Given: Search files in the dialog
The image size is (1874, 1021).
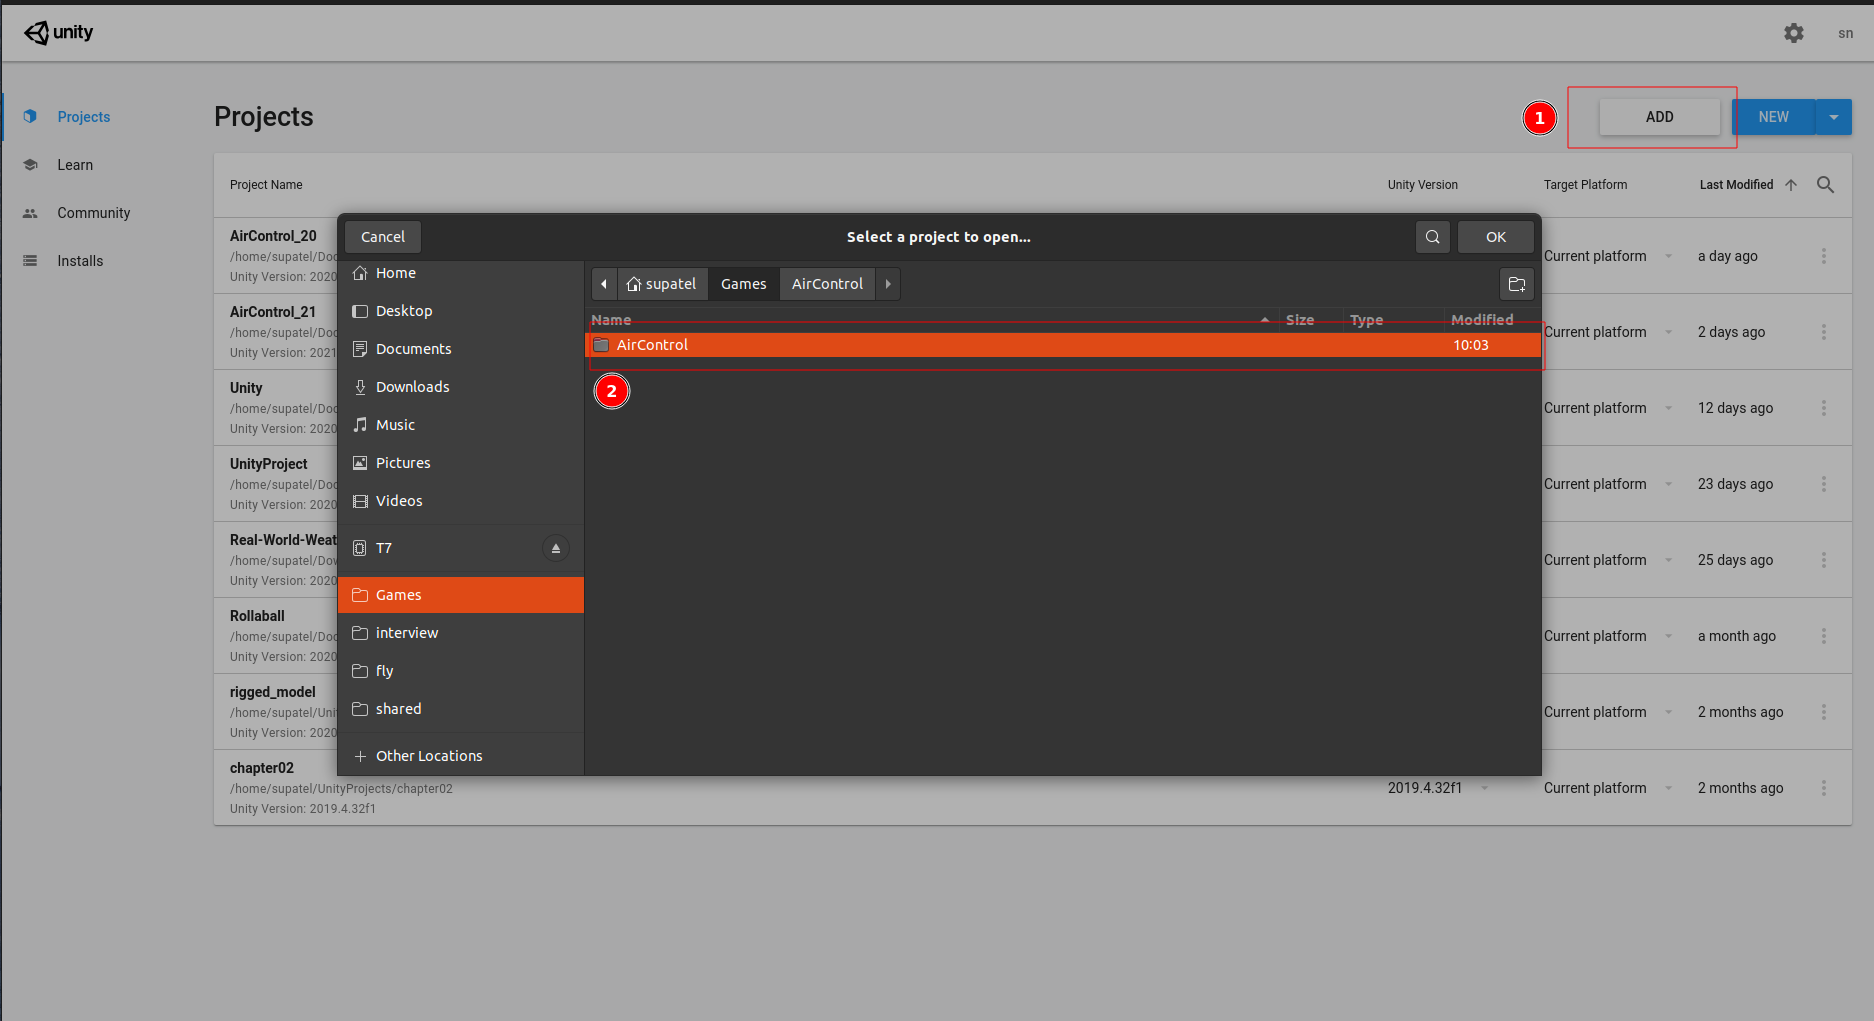Looking at the screenshot, I should coord(1433,237).
